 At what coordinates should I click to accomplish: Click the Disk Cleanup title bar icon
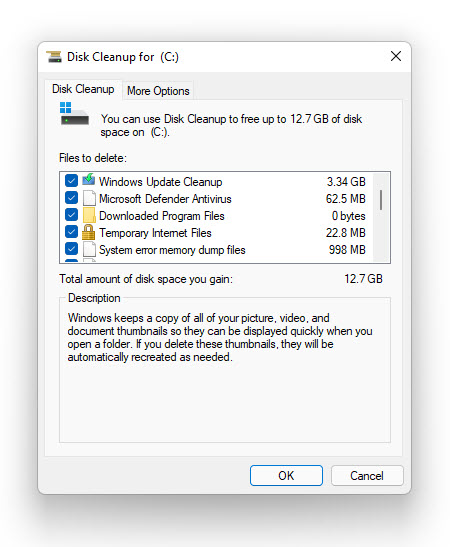click(x=54, y=57)
